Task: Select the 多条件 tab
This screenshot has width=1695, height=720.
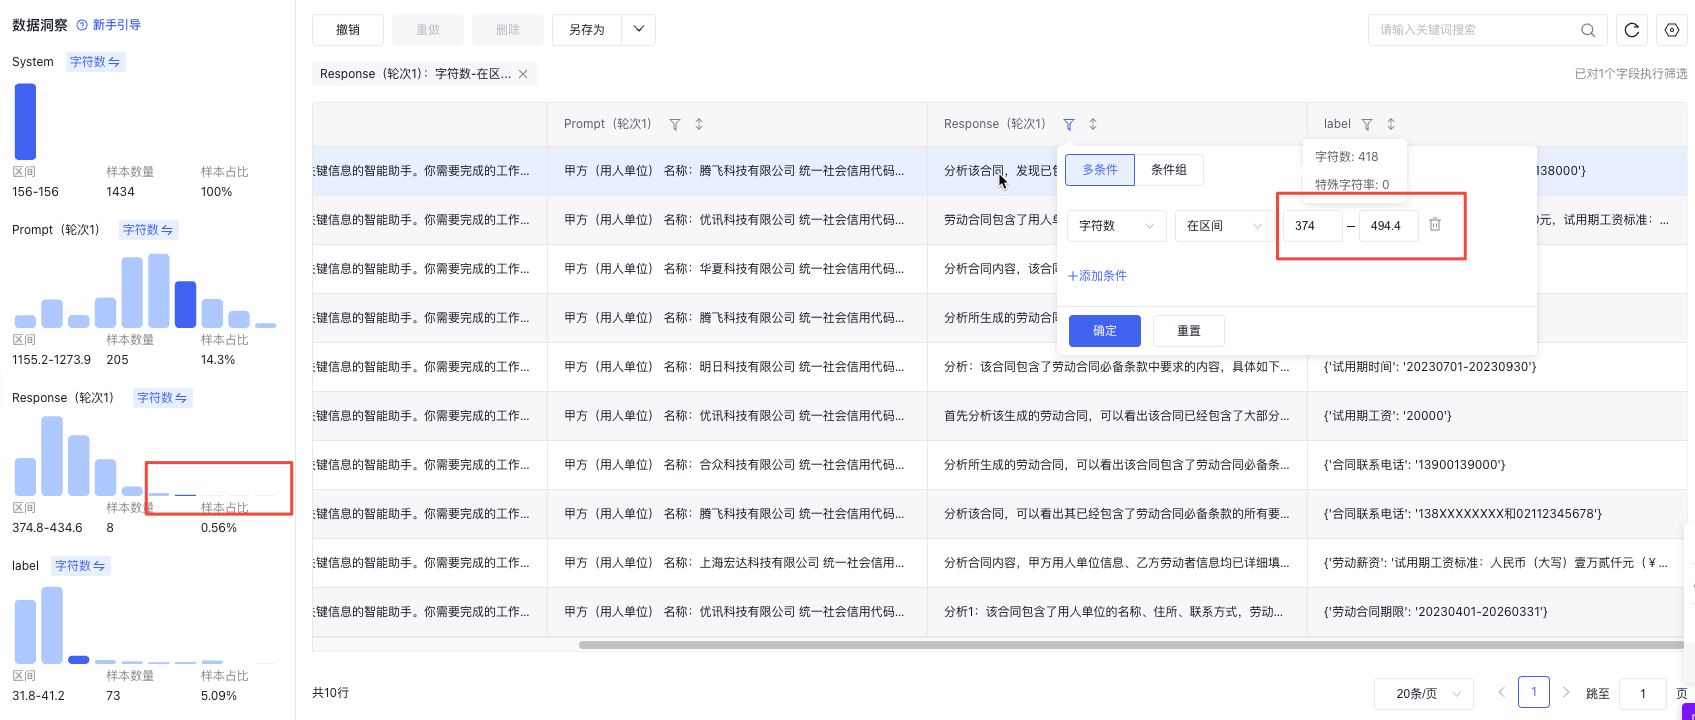Action: [1100, 170]
